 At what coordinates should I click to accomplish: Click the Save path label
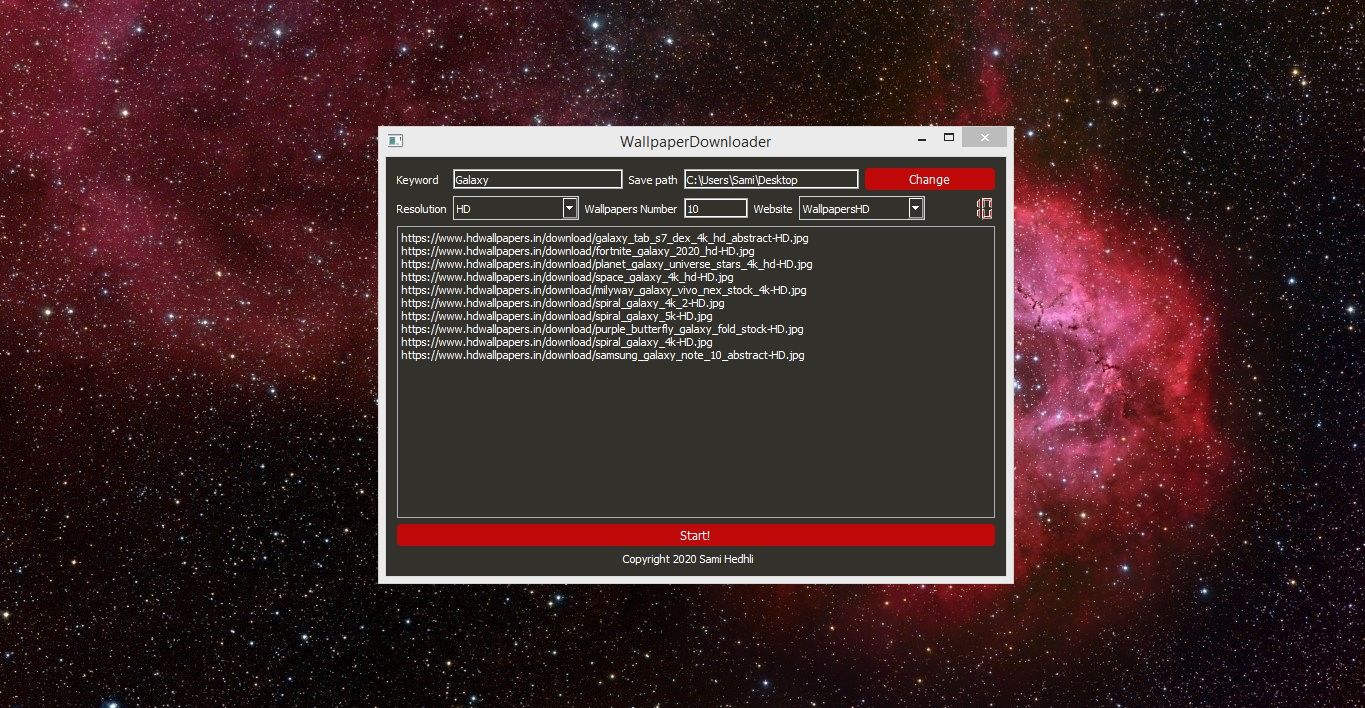point(653,180)
